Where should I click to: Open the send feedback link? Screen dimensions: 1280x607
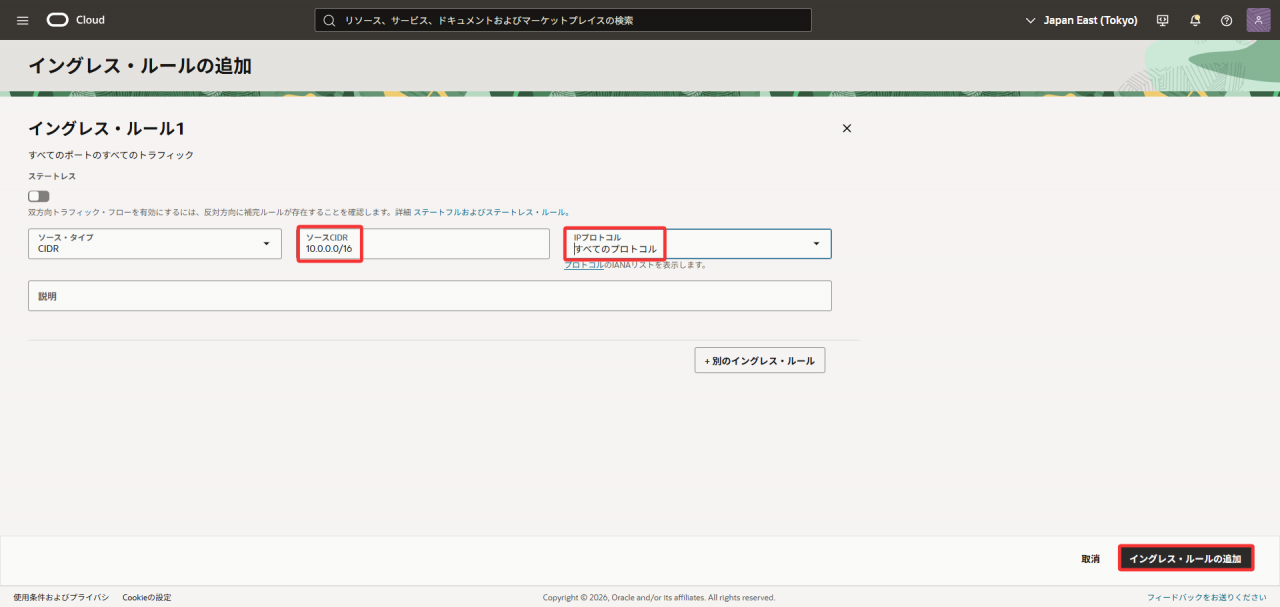pyautogui.click(x=1207, y=597)
